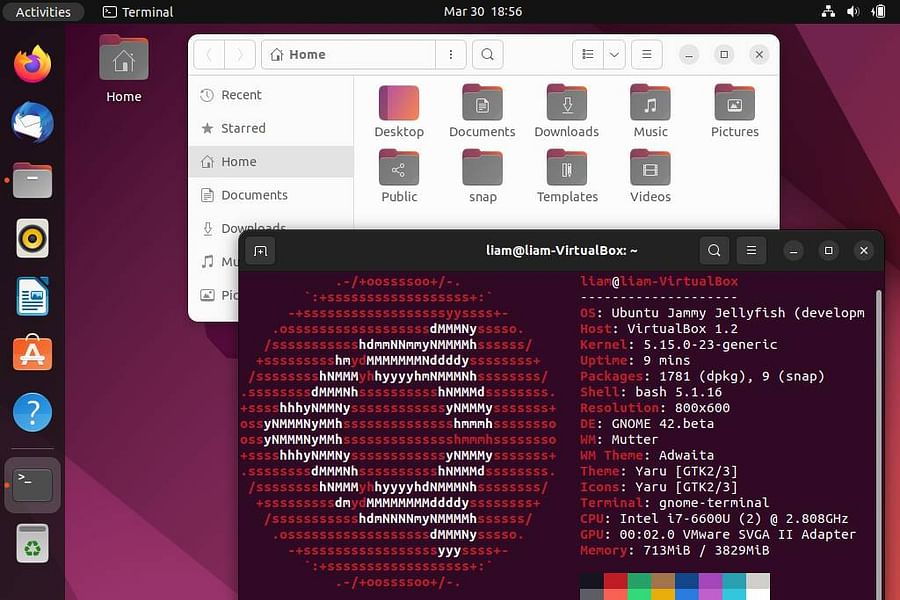Highlight the Recent section in the sidebar
900x600 pixels.
pyautogui.click(x=241, y=95)
